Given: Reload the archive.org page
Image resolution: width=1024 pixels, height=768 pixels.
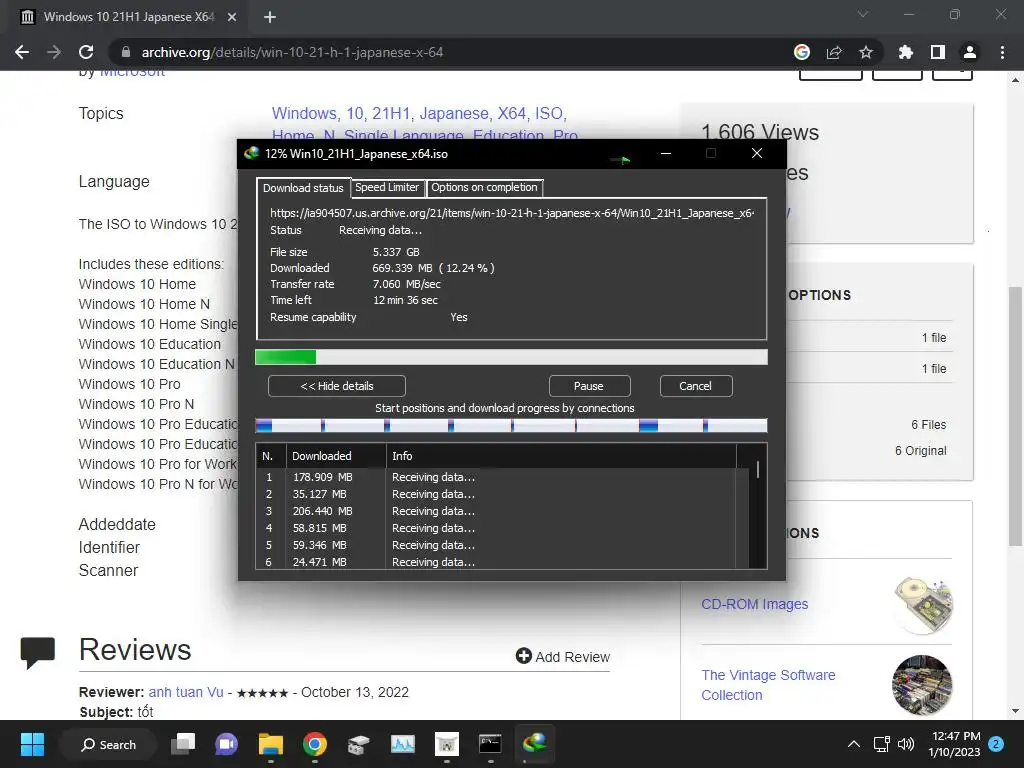Looking at the screenshot, I should click(x=86, y=52).
